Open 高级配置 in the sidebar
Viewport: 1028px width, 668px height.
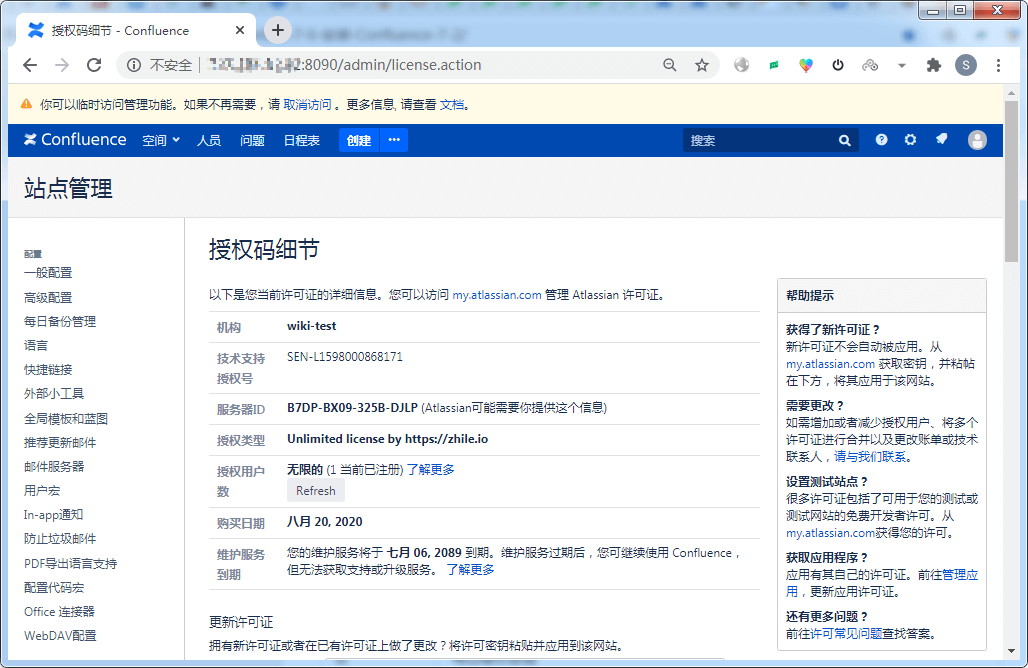point(48,298)
